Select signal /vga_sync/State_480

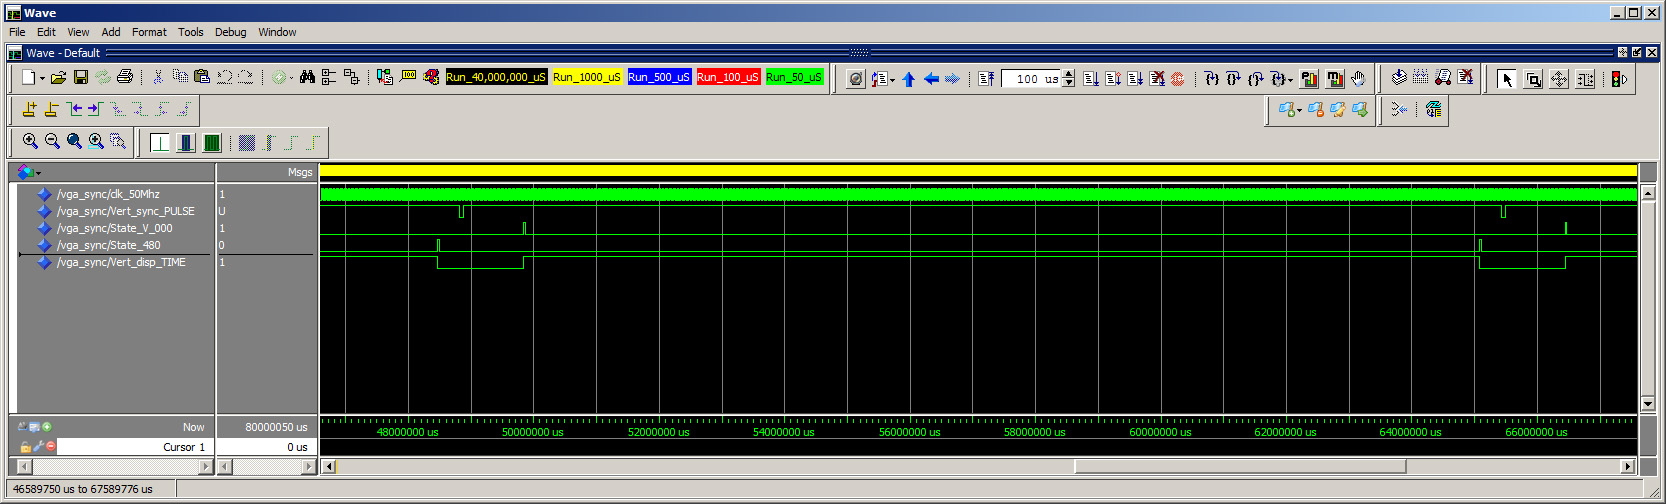tap(108, 245)
